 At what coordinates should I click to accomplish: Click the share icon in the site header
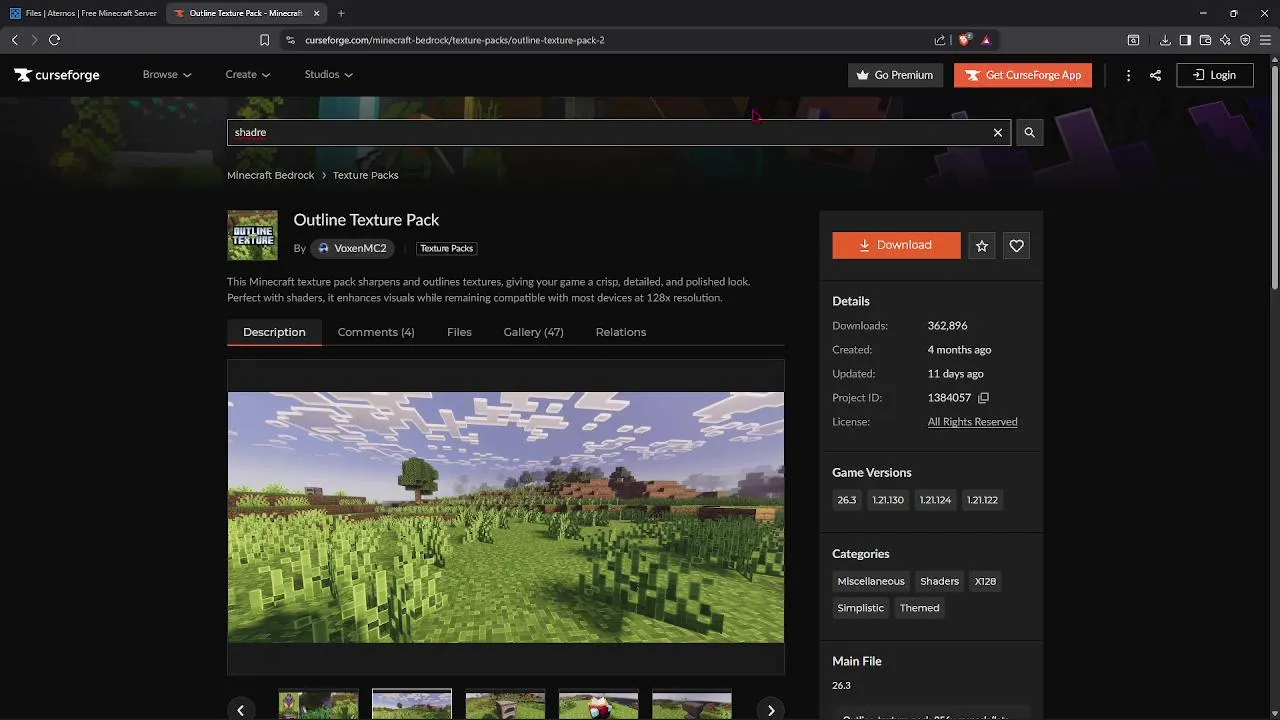click(x=1155, y=75)
